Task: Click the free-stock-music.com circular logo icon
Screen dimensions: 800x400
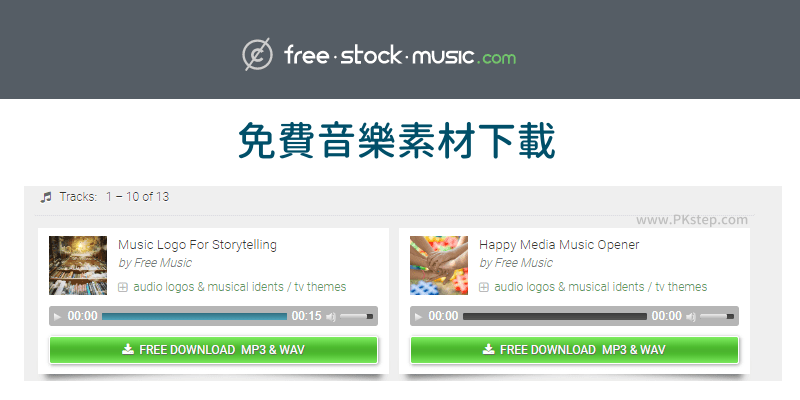Action: click(x=258, y=54)
